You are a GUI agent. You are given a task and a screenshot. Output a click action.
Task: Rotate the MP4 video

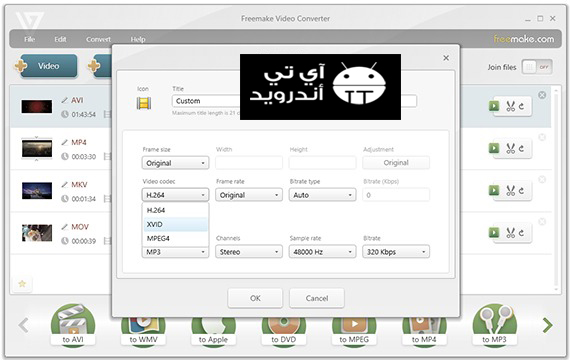[x=522, y=148]
